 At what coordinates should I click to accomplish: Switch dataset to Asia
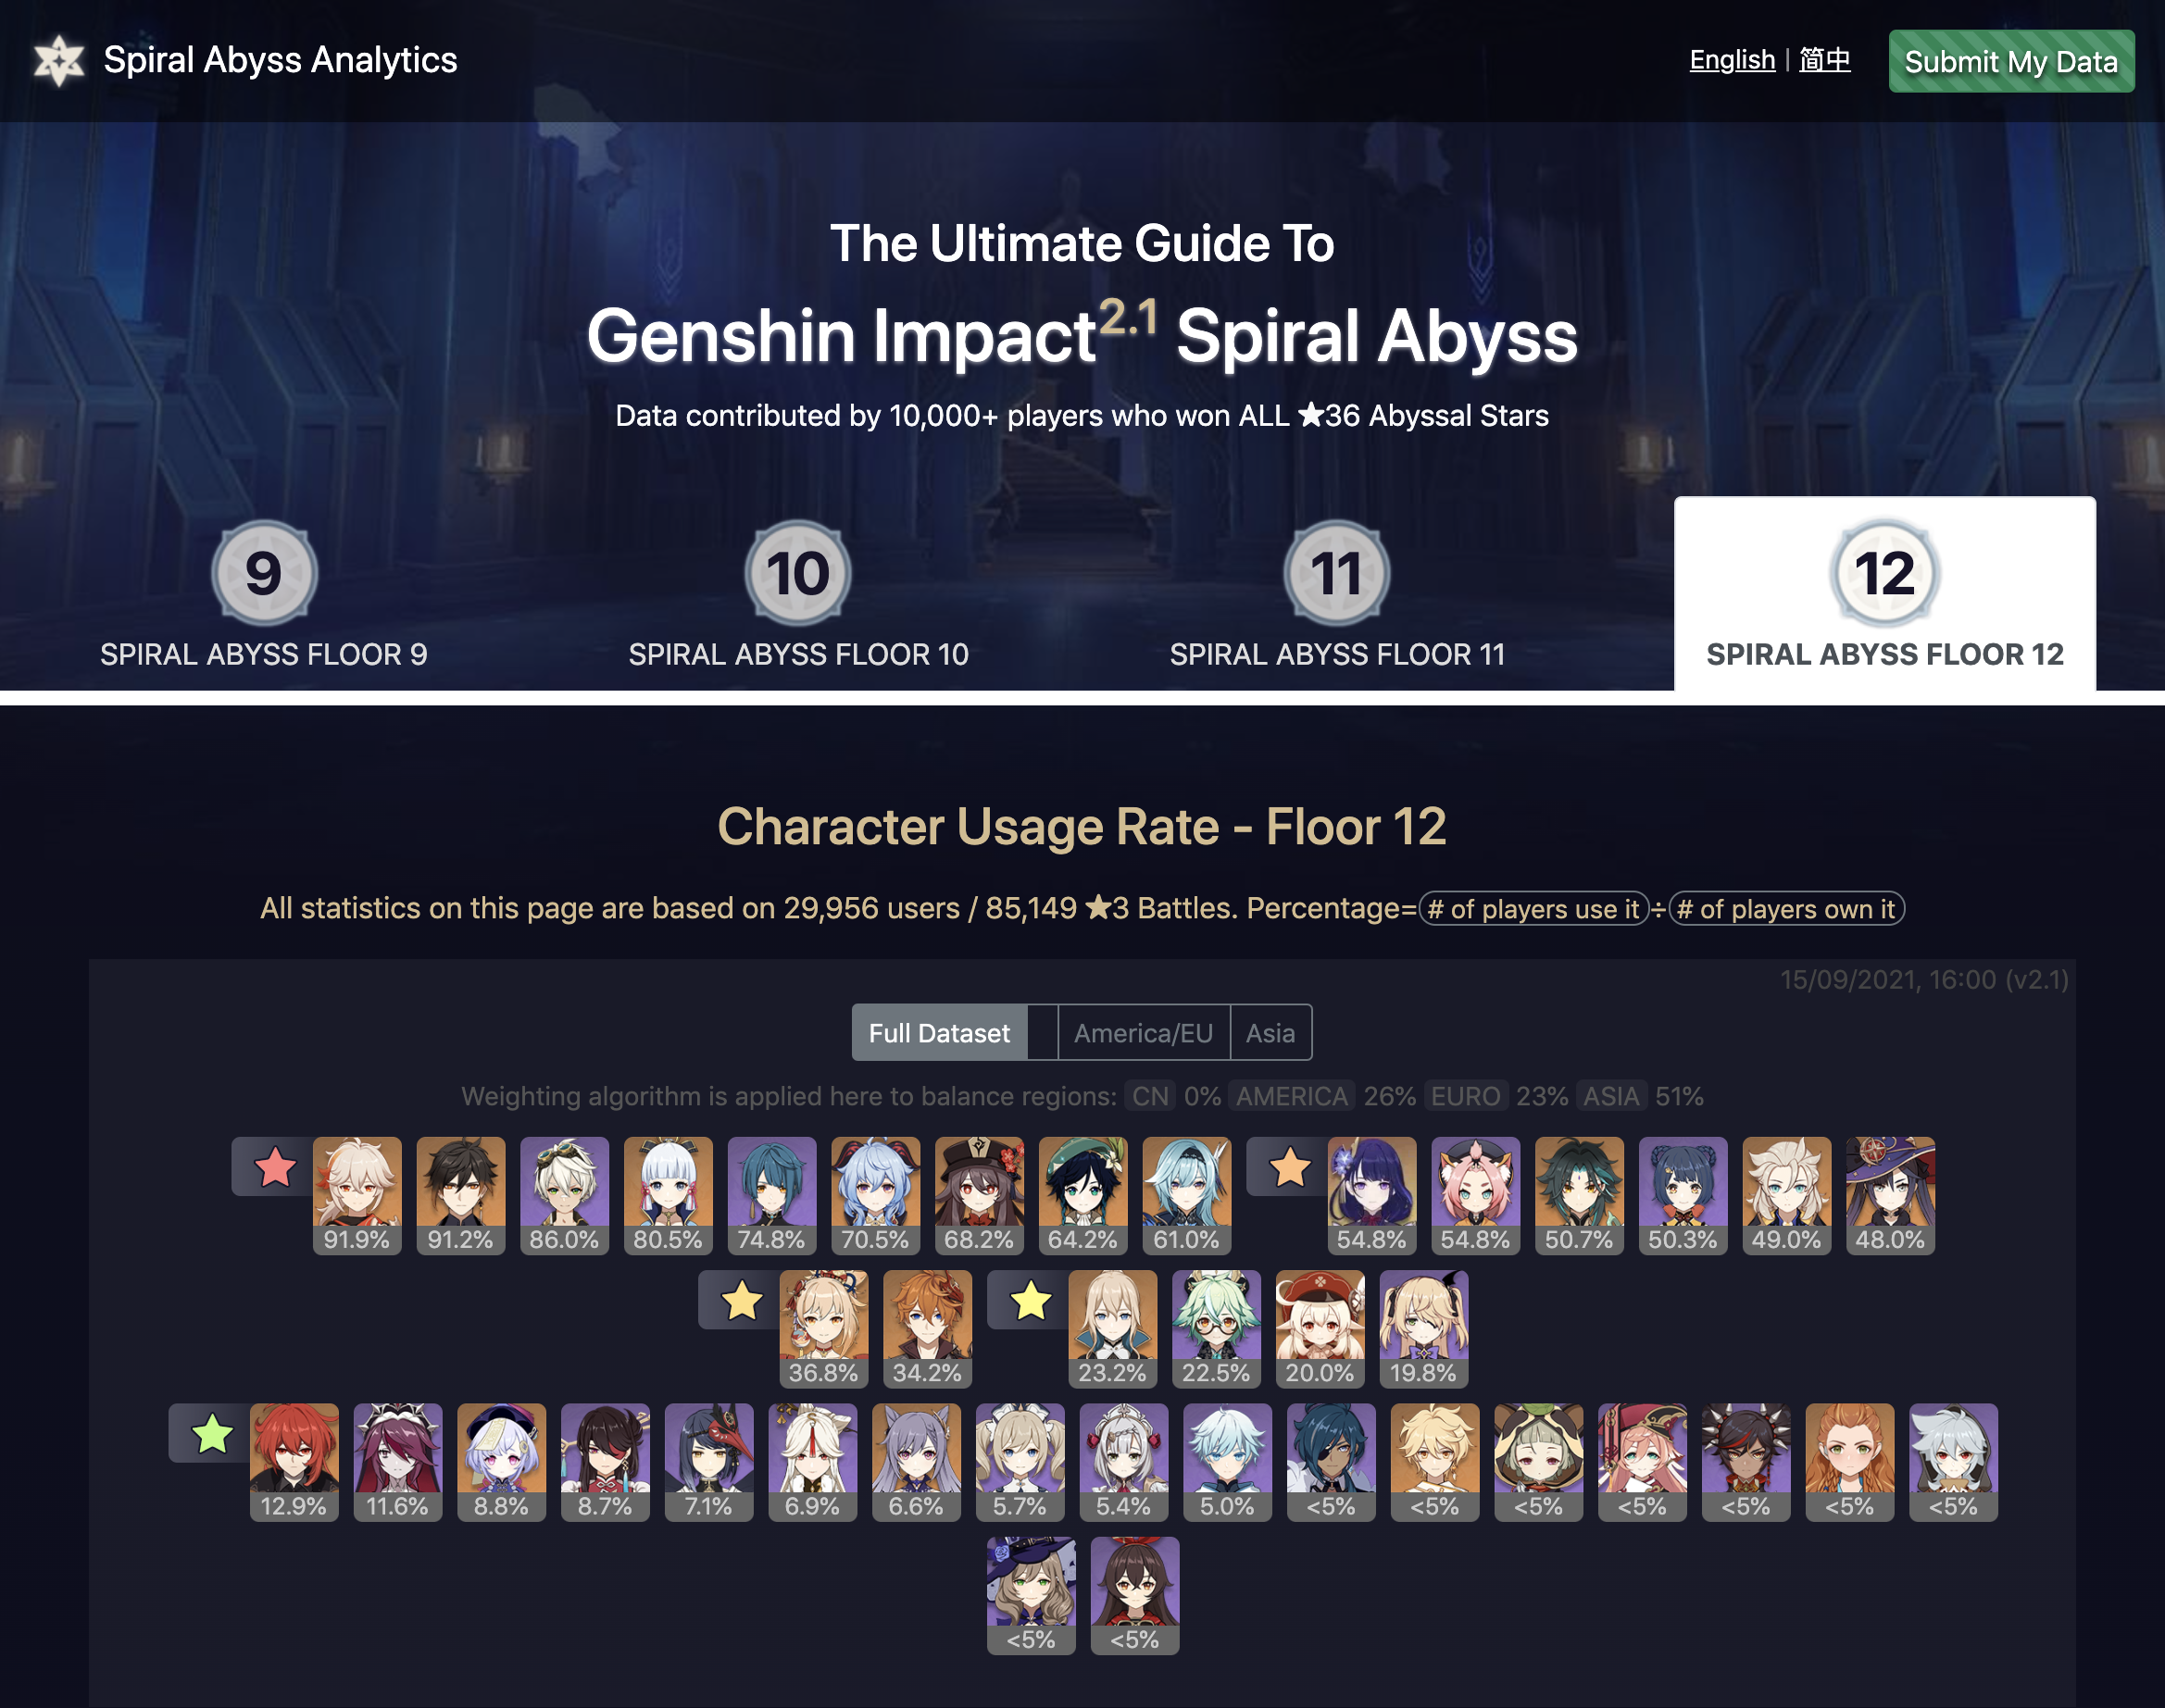coord(1270,1033)
